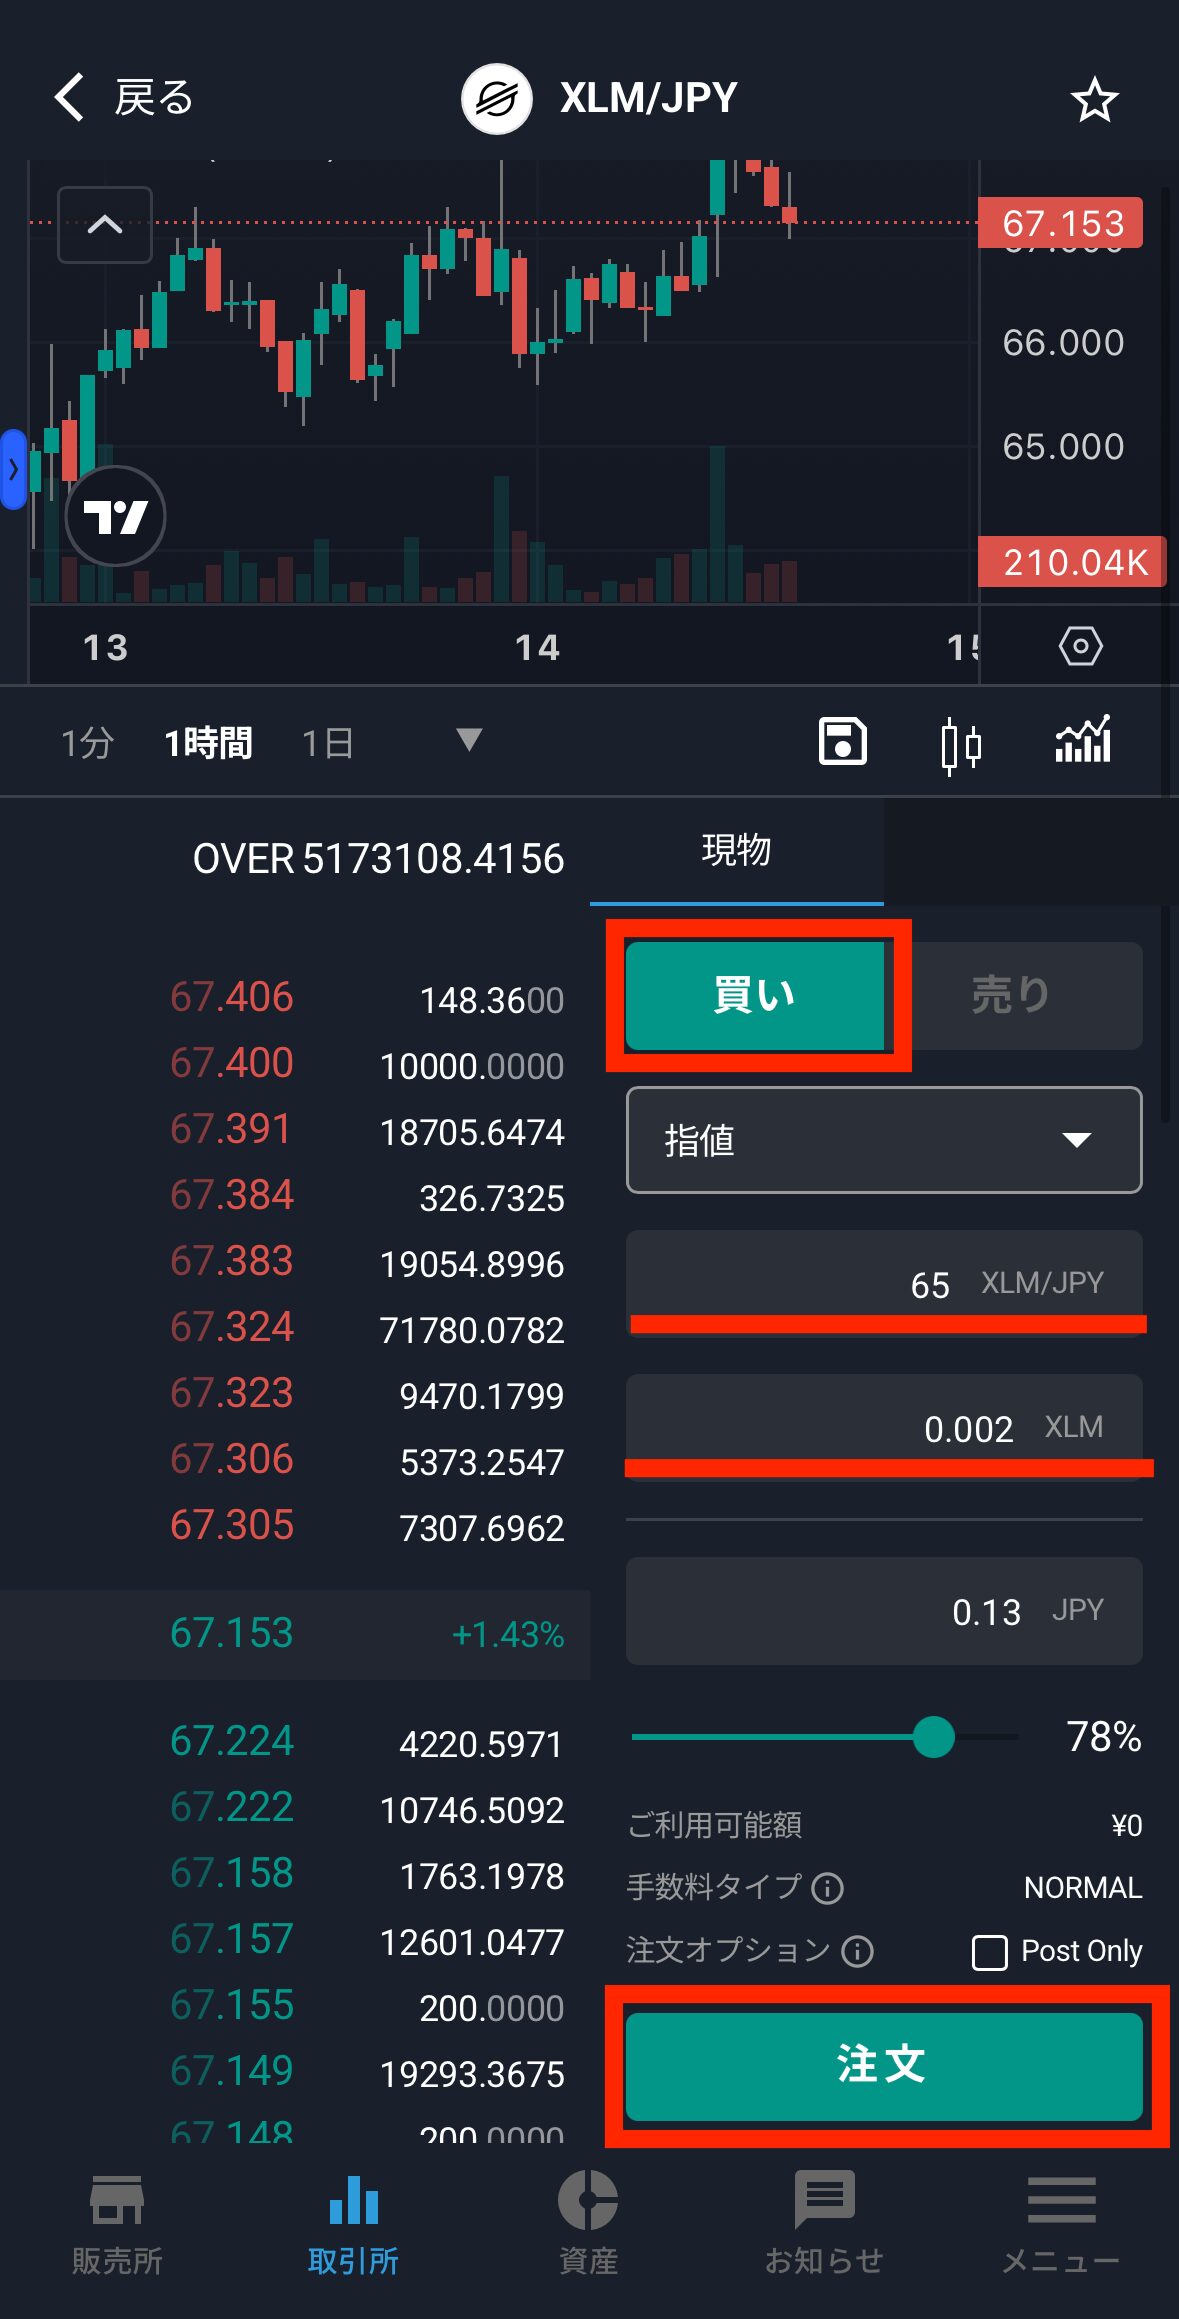Screen dimensions: 1179x2319
Task: Tap the OVER 5173108.4156 order book header
Action: pyautogui.click(x=378, y=859)
